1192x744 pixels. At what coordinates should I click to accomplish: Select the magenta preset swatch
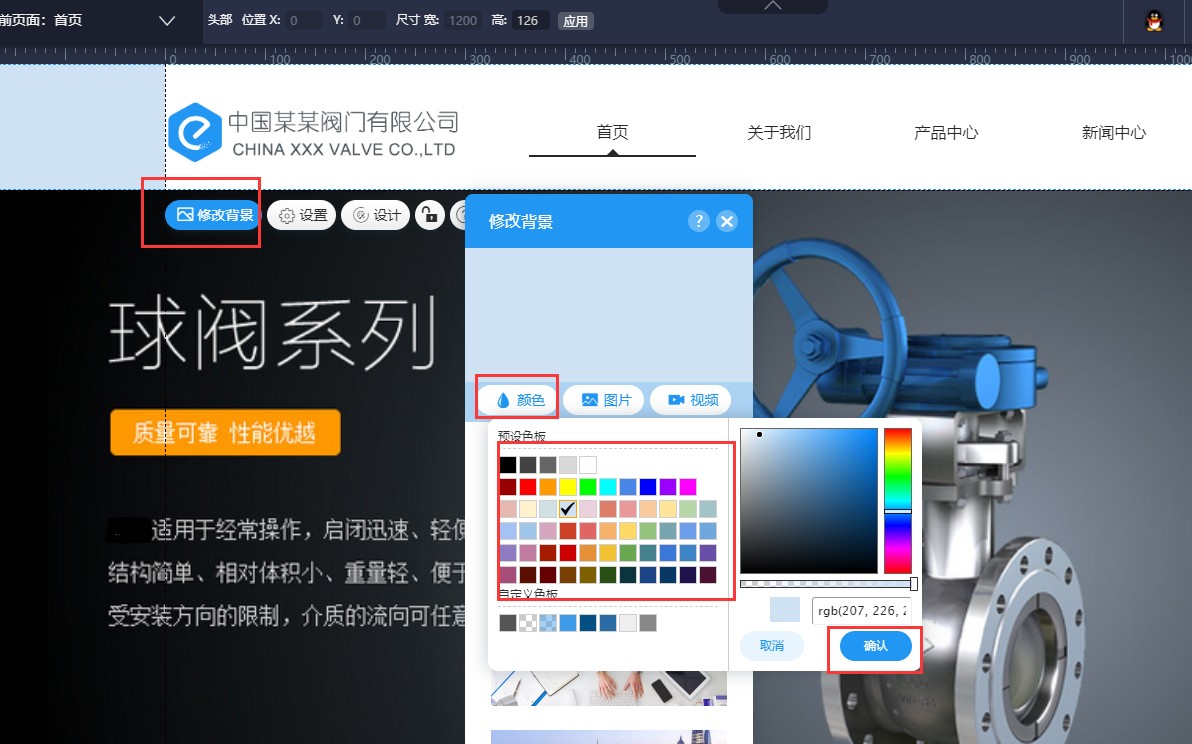[687, 486]
